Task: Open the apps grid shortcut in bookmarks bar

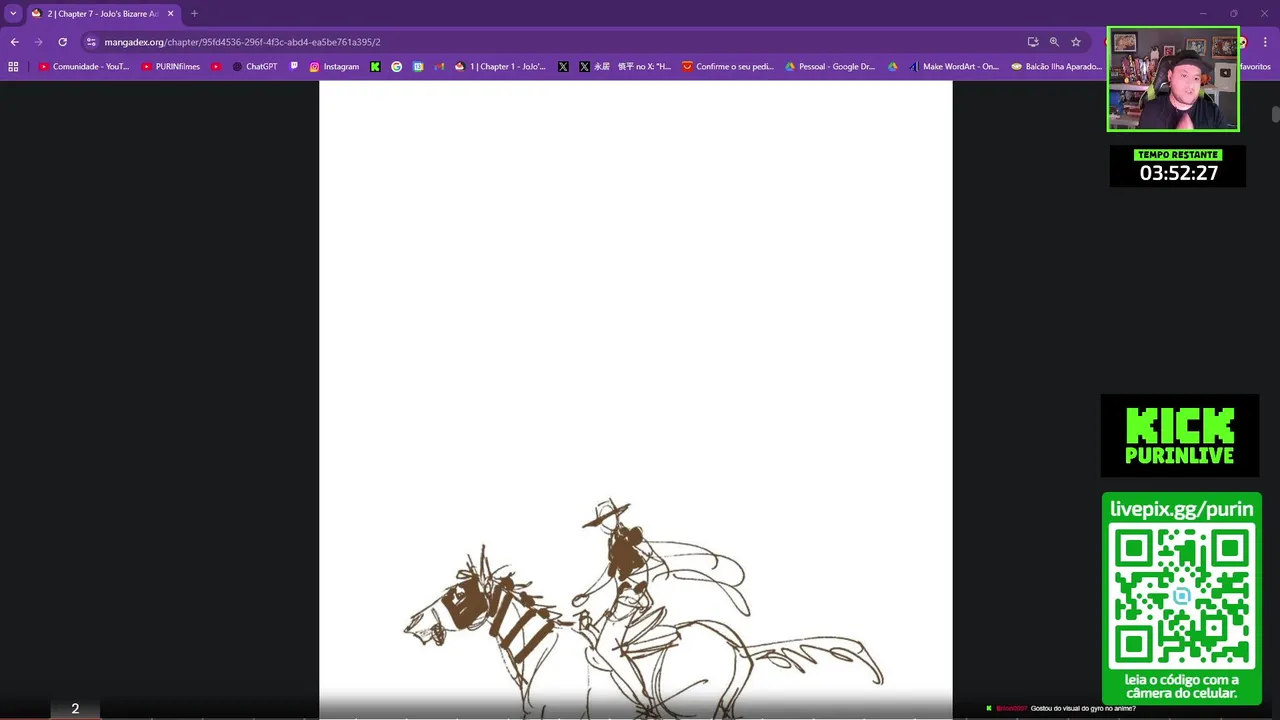Action: (x=13, y=67)
